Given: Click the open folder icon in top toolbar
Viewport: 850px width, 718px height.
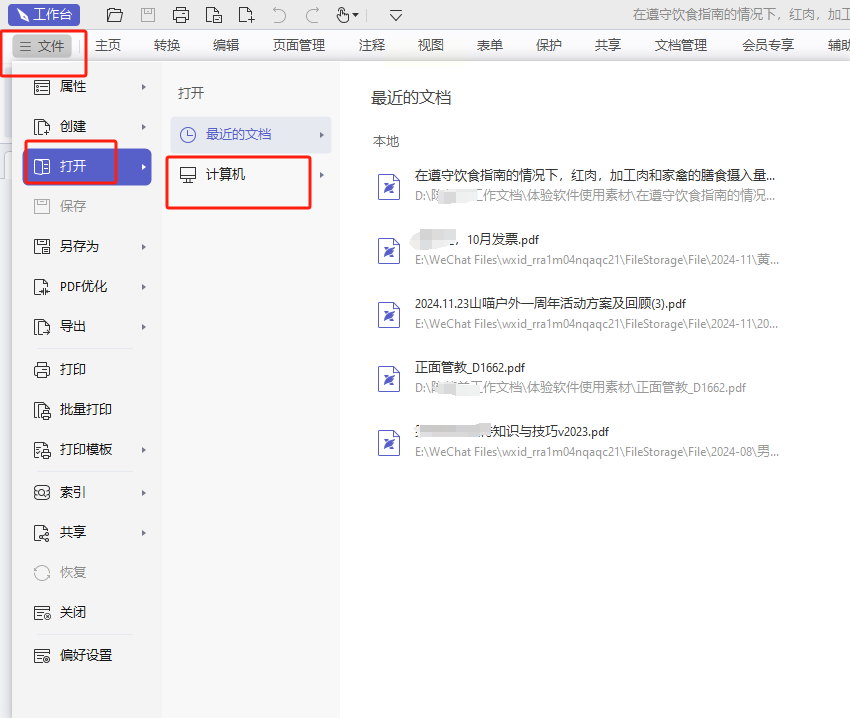Looking at the screenshot, I should [x=114, y=15].
